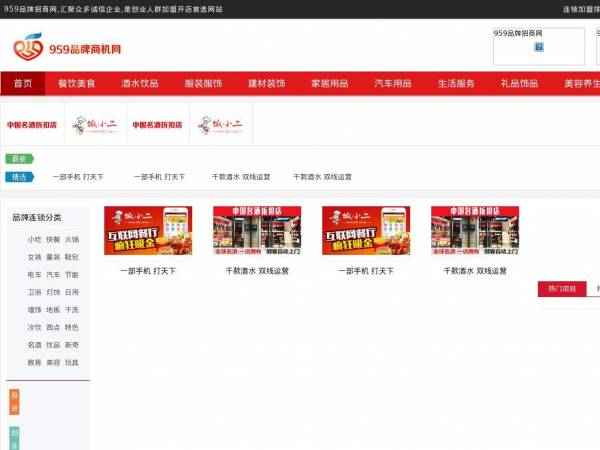Screen dimensions: 600x450
Task: Open the 酒水饮品 navigation item
Action: tap(140, 83)
